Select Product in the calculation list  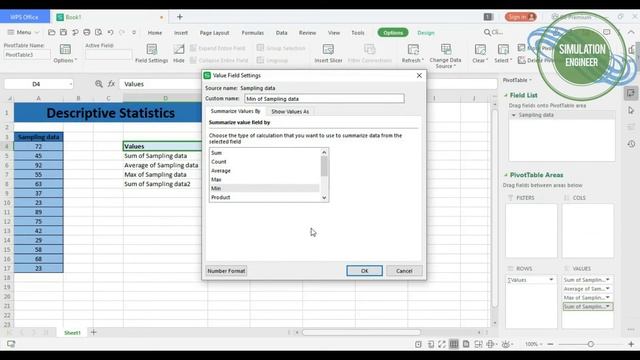(x=264, y=197)
